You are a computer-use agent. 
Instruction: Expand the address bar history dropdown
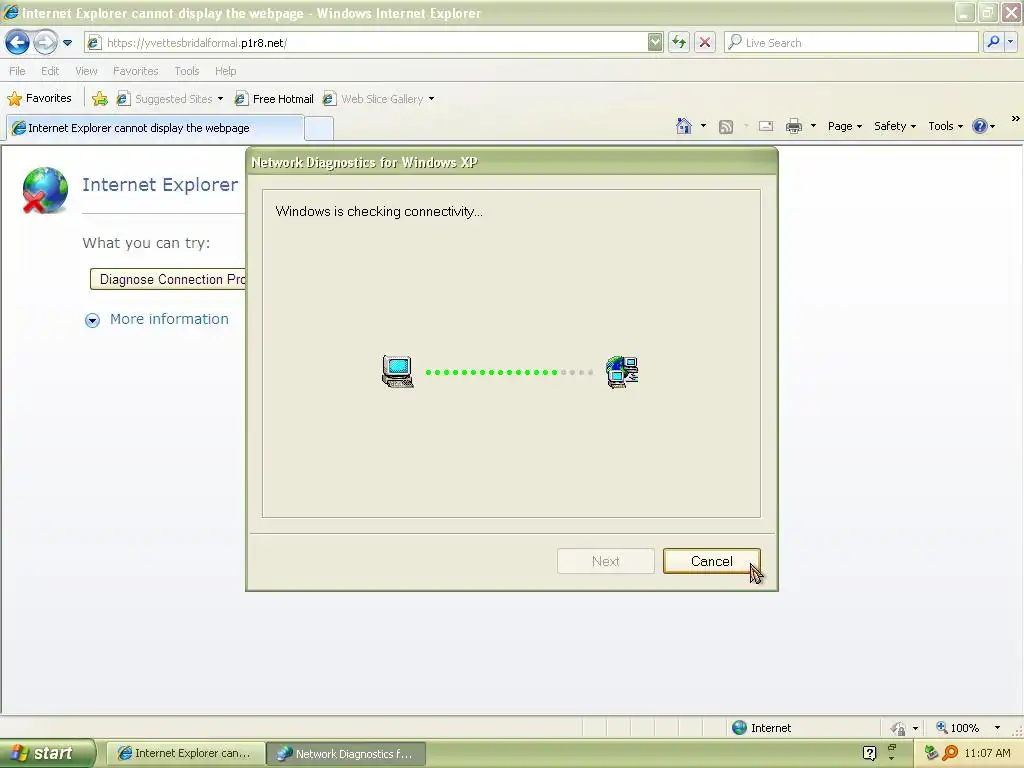coord(655,43)
